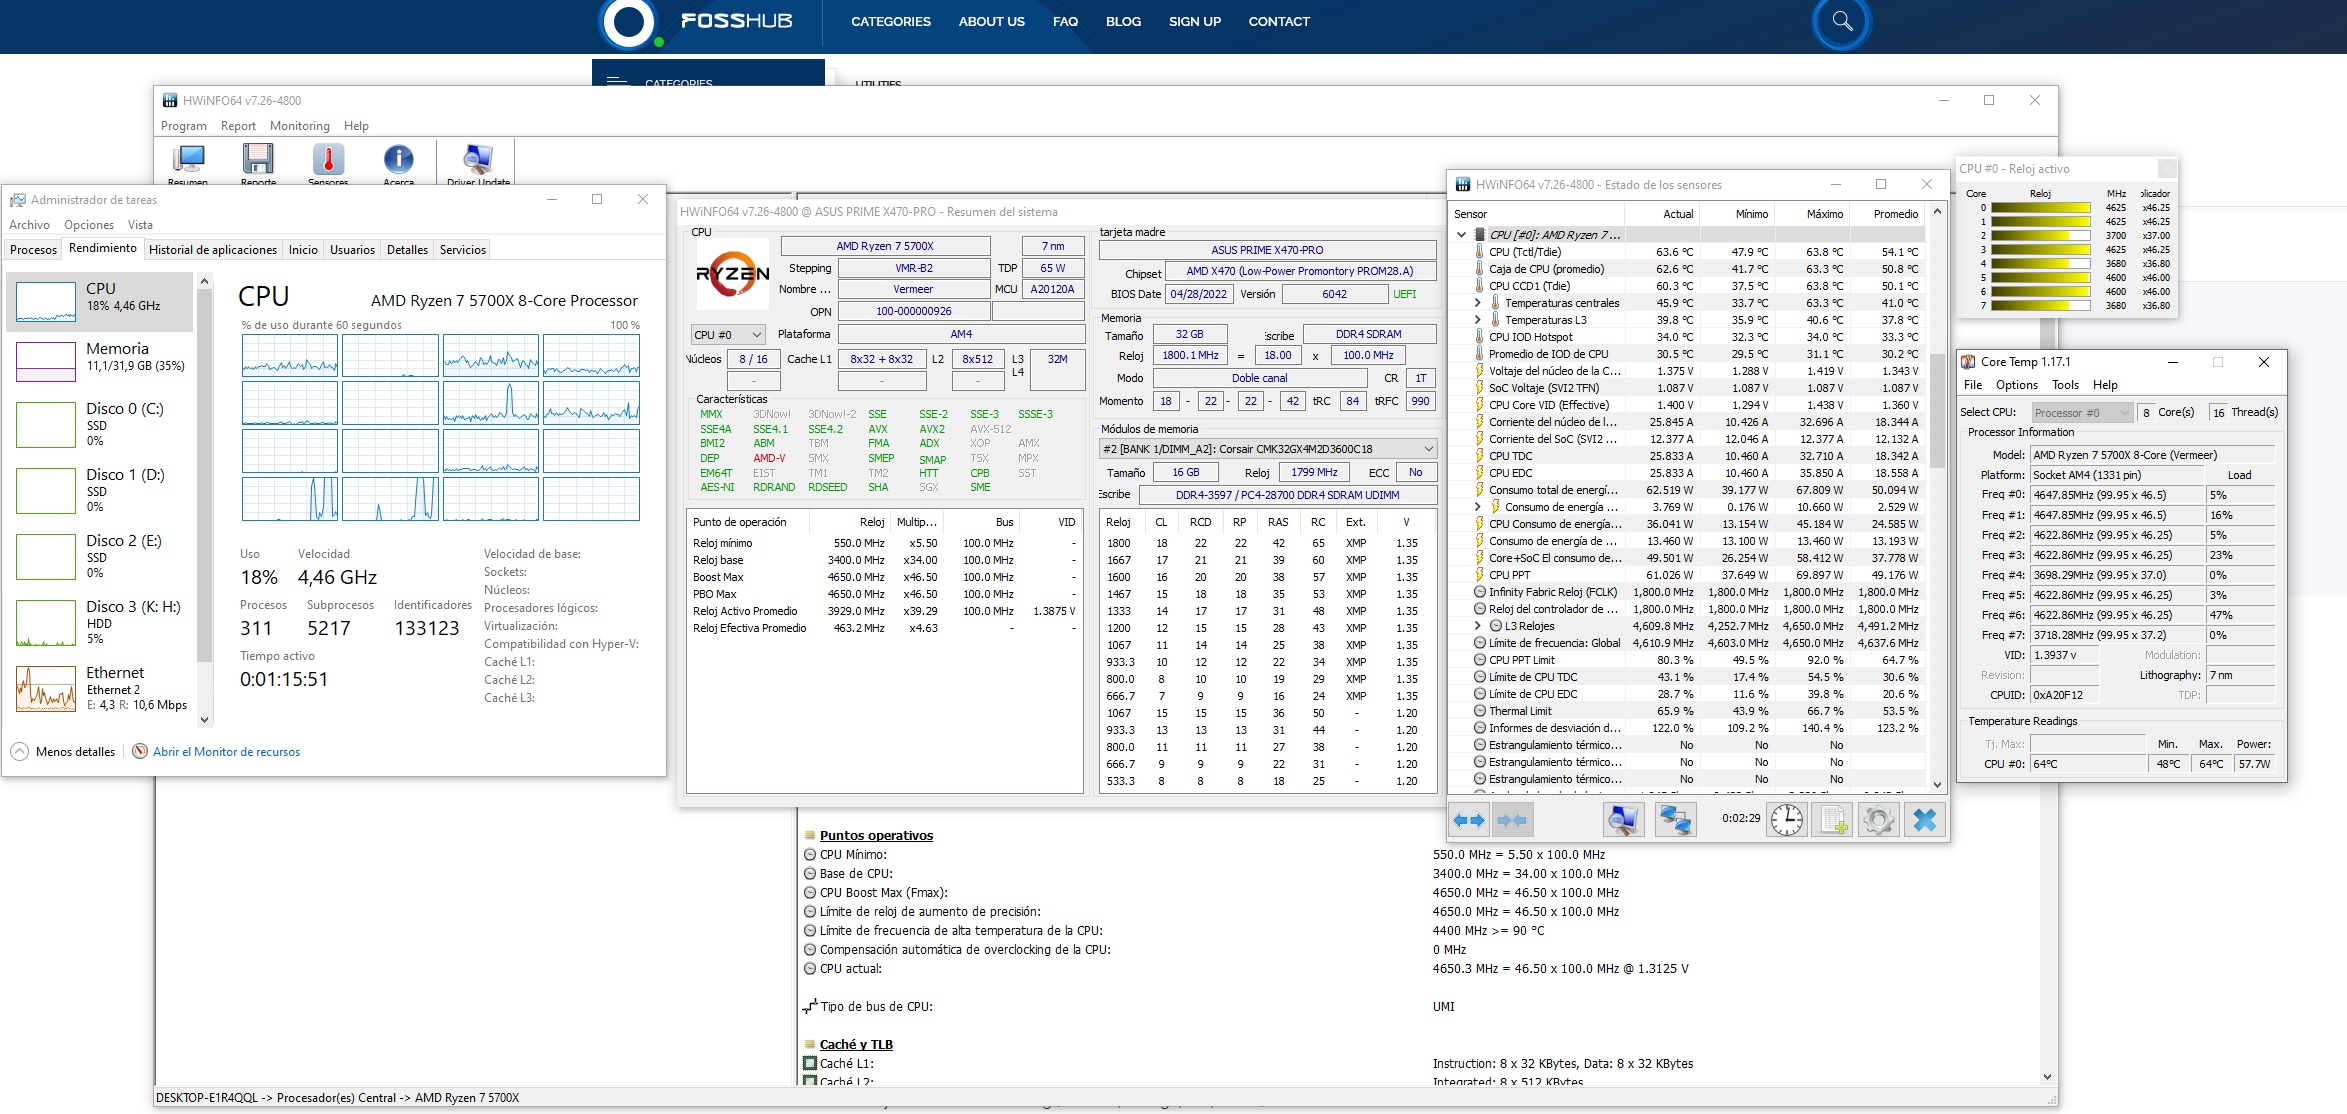Click the sensors list scroll-up arrow

(1937, 212)
